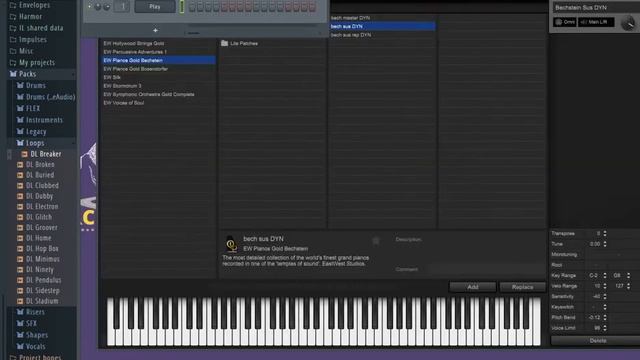Click the Transpose stepper arrows
640x360 pixels.
tap(605, 233)
